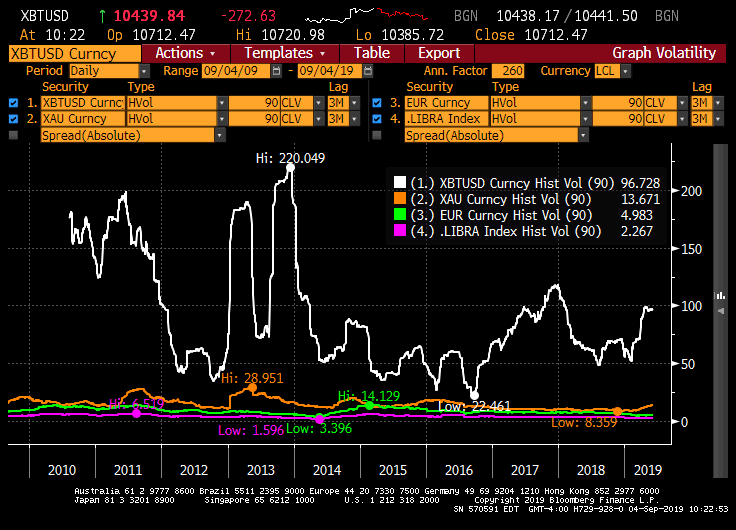Click the green Hi: 14.129 marker

[369, 406]
